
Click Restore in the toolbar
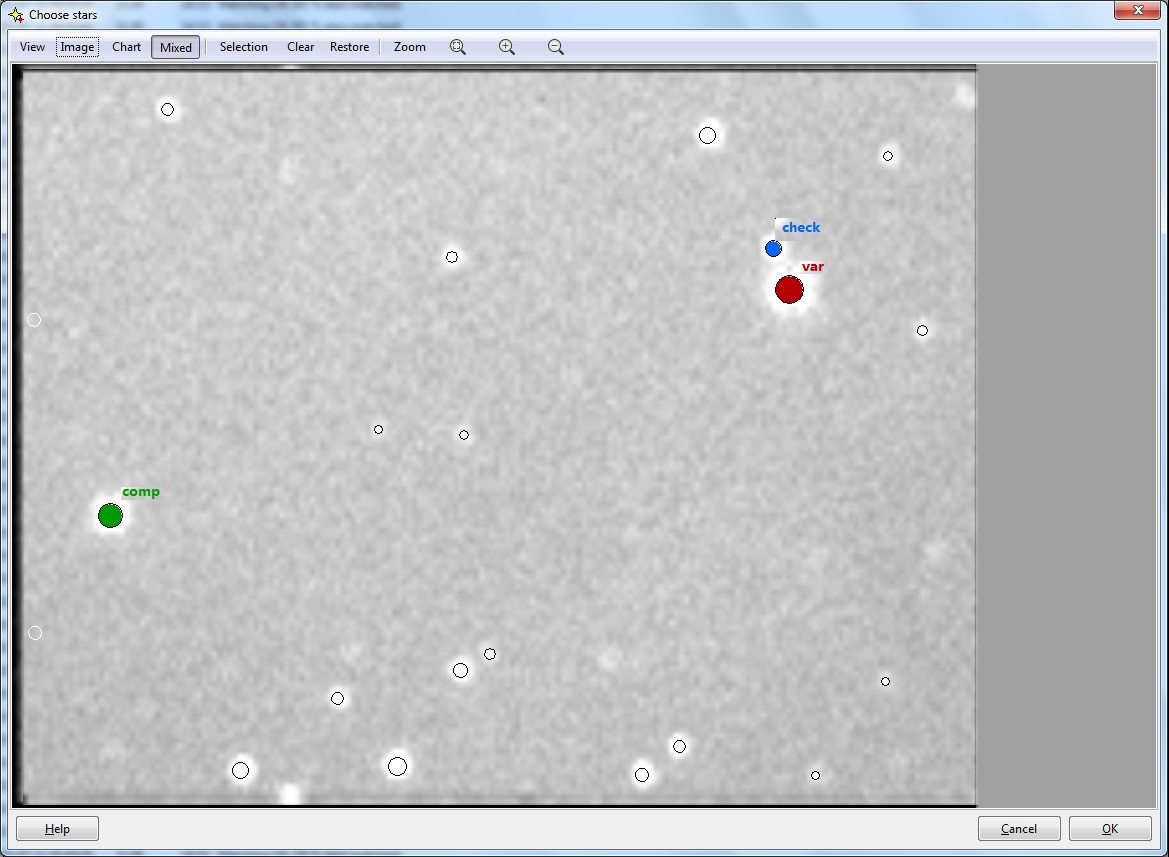click(x=350, y=47)
